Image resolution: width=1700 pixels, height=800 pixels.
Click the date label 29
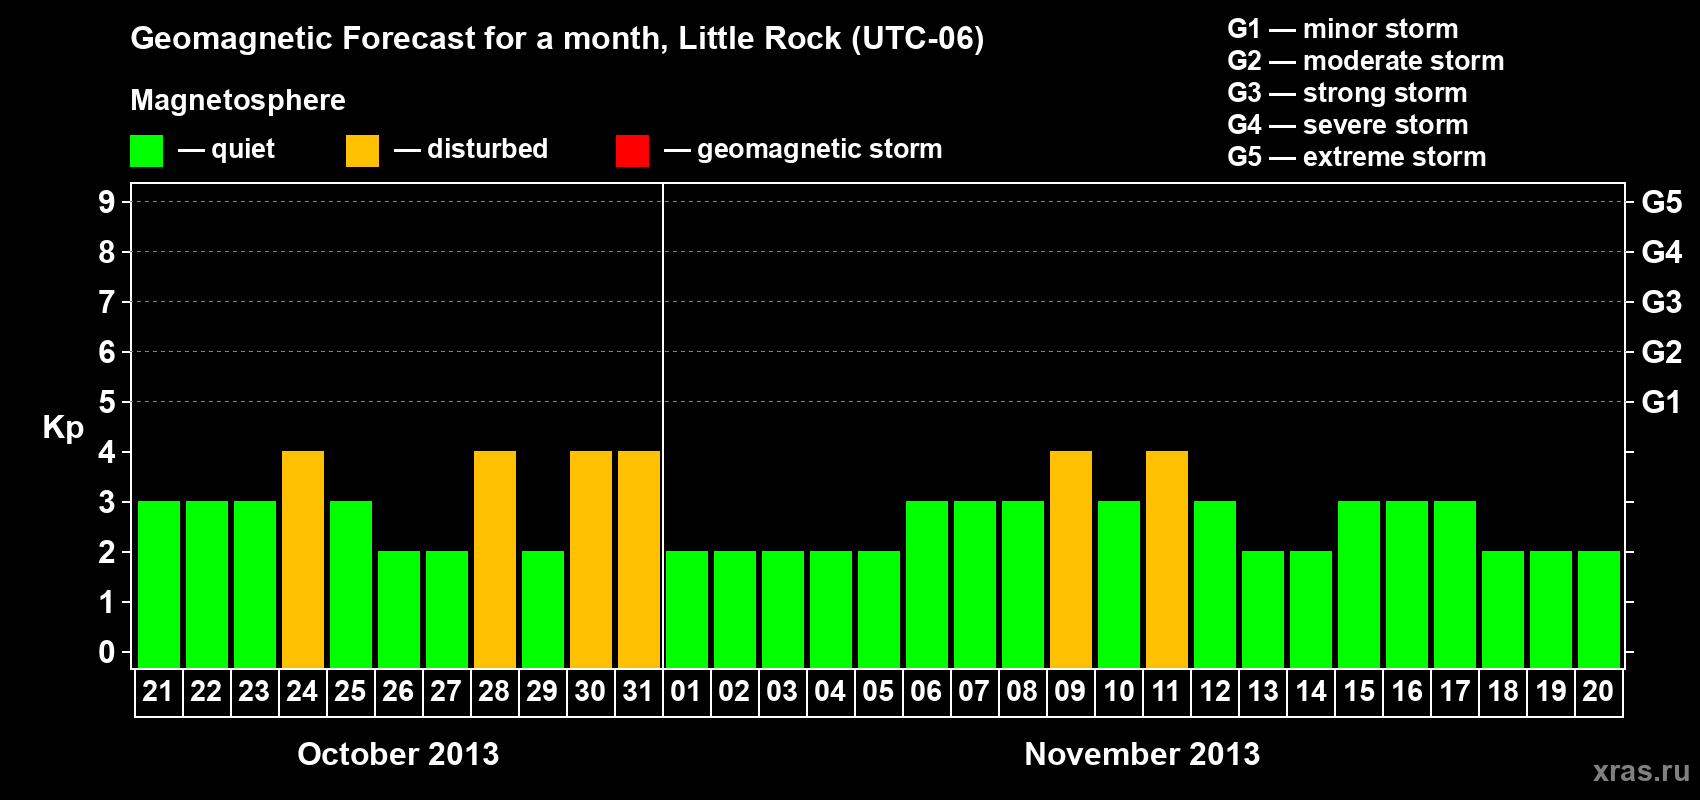(542, 691)
